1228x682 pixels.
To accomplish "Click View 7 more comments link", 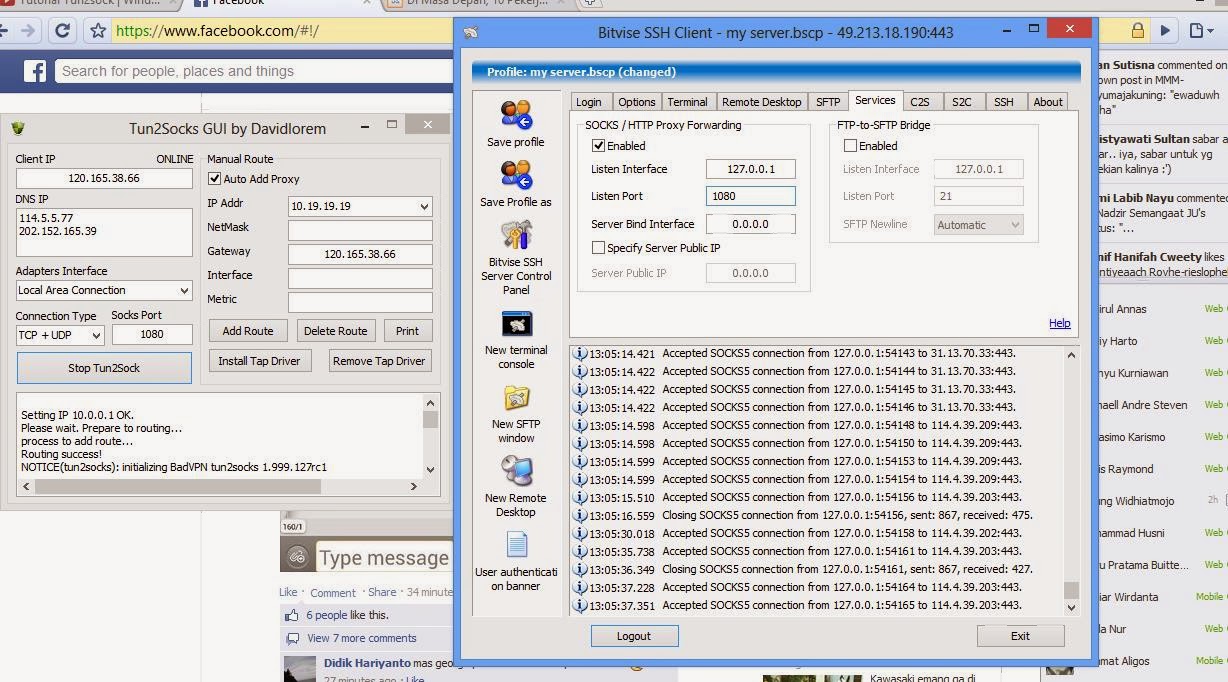I will pyautogui.click(x=362, y=638).
